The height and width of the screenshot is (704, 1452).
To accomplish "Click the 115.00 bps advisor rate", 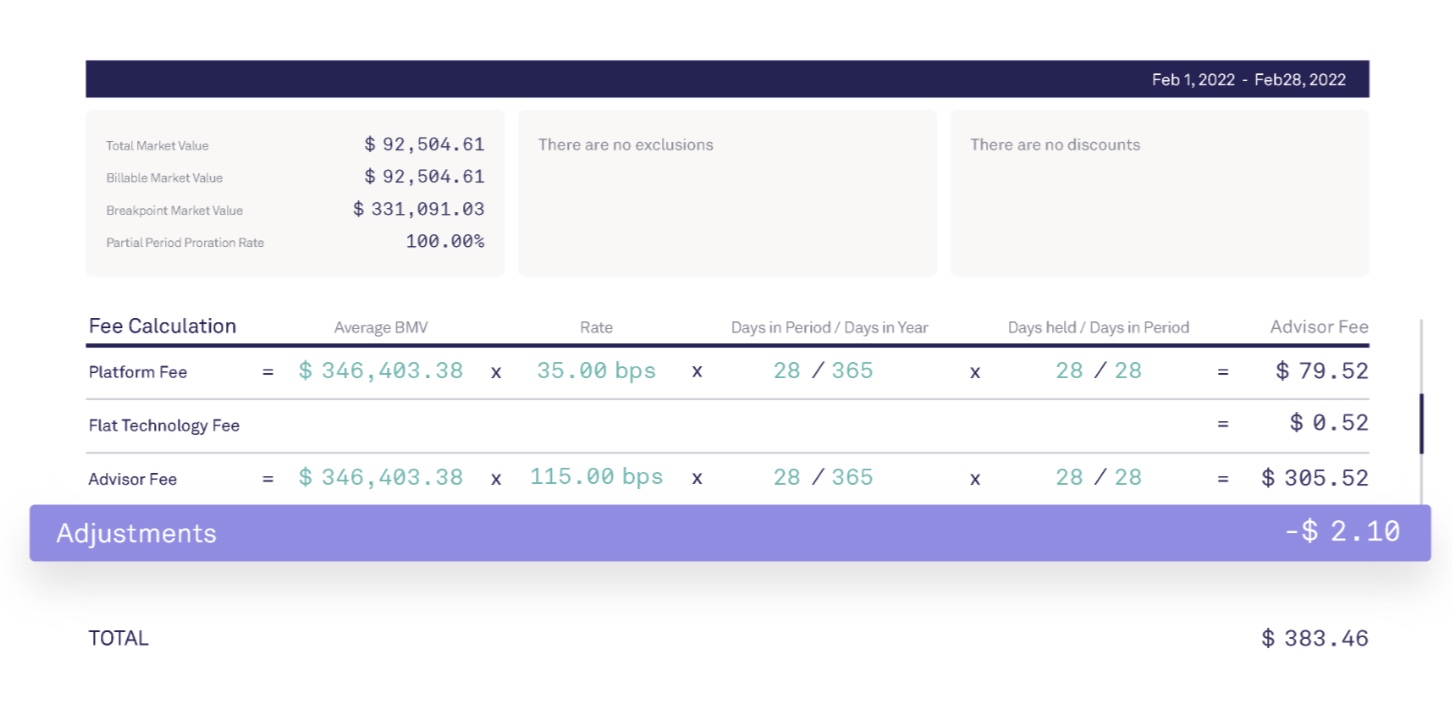I will pos(596,477).
